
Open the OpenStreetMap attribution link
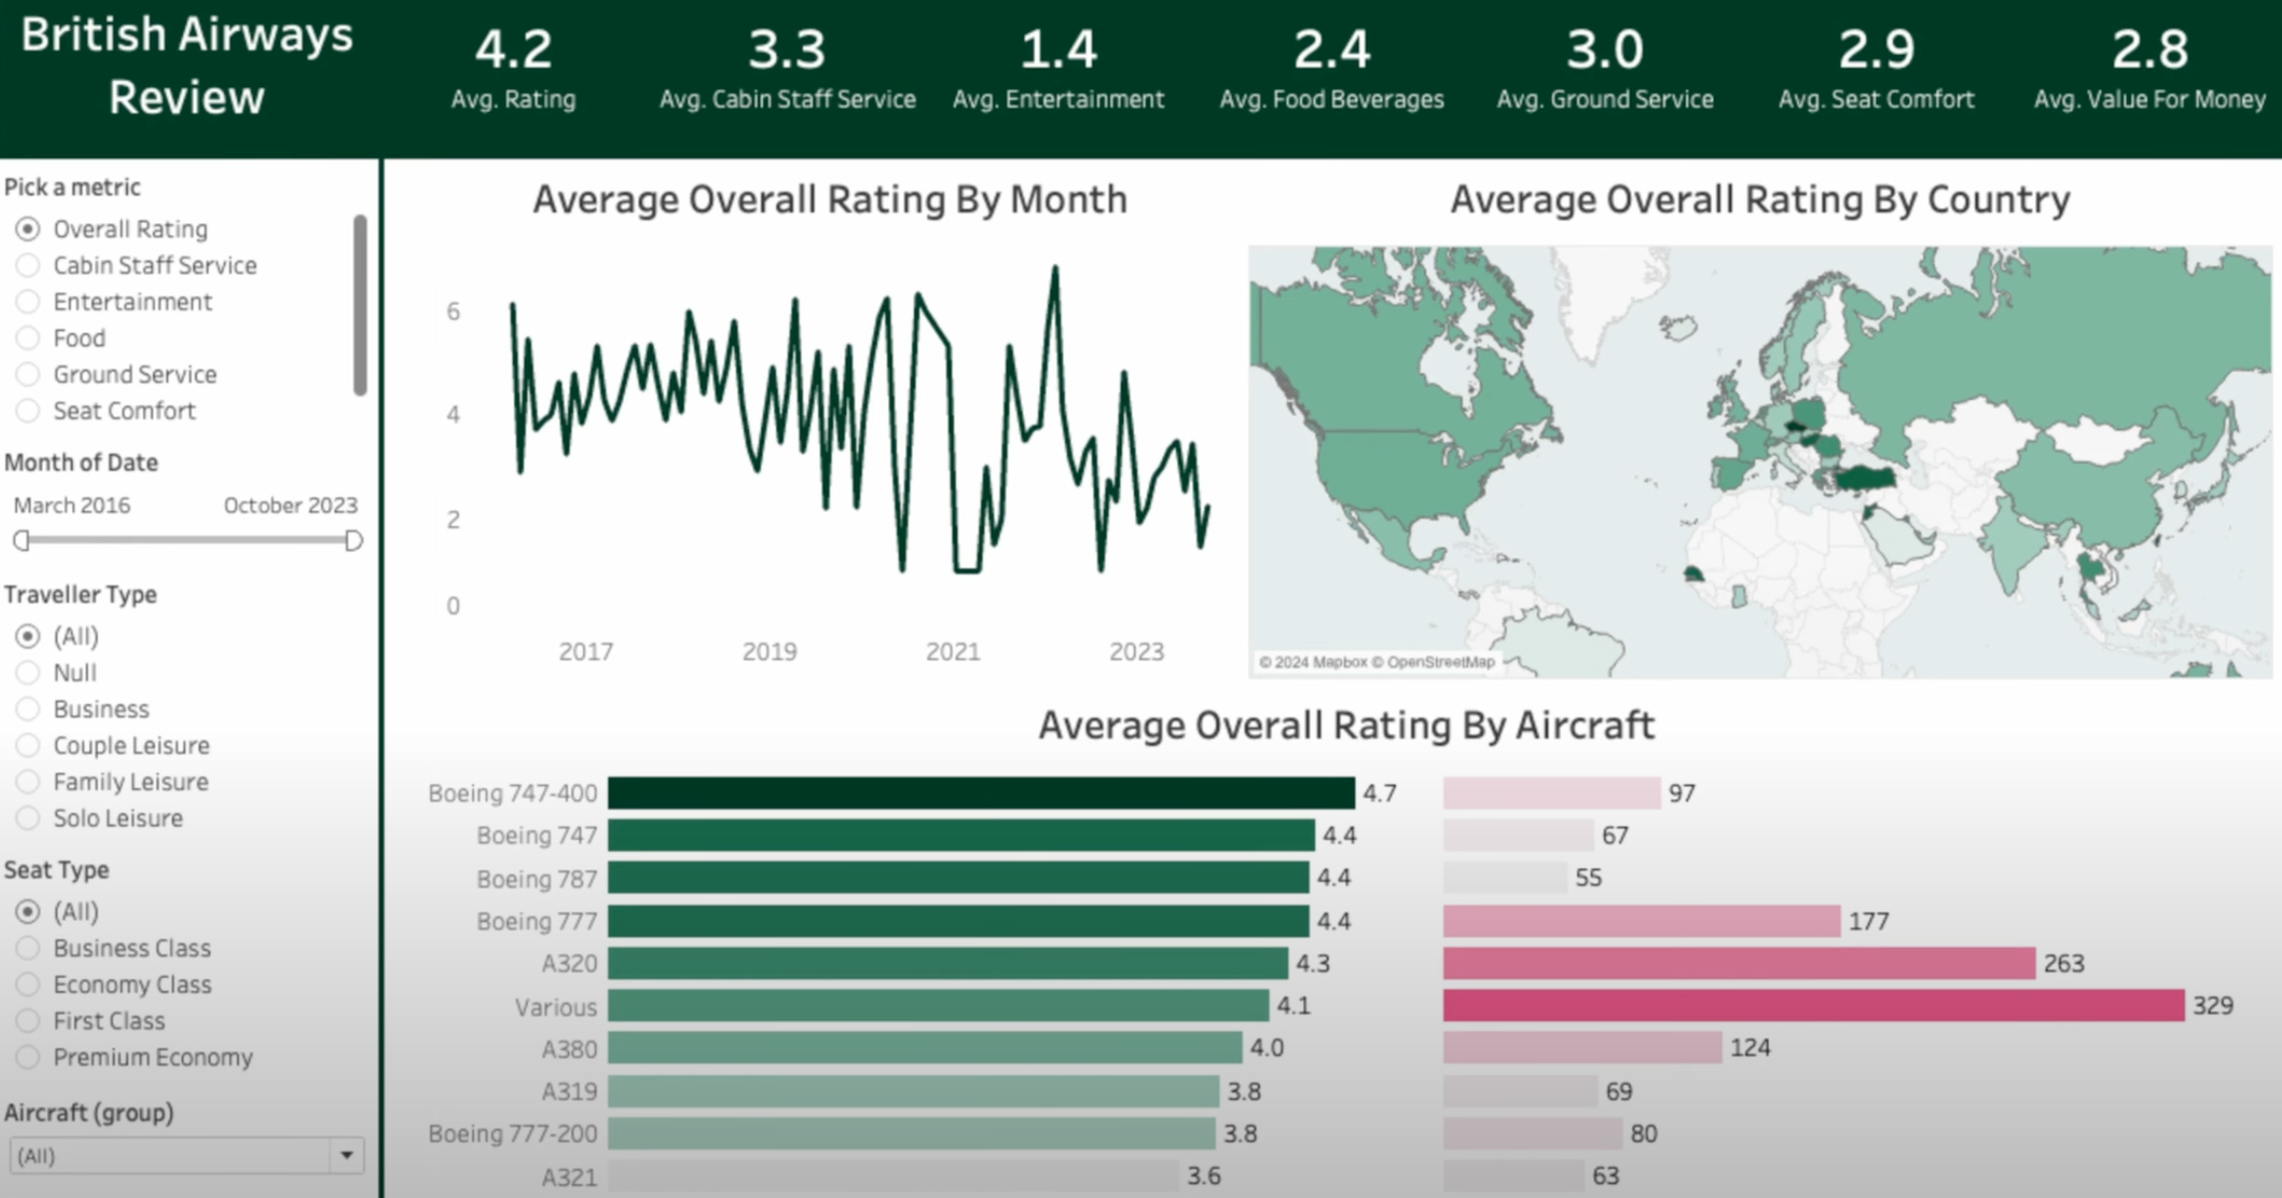(x=1442, y=662)
